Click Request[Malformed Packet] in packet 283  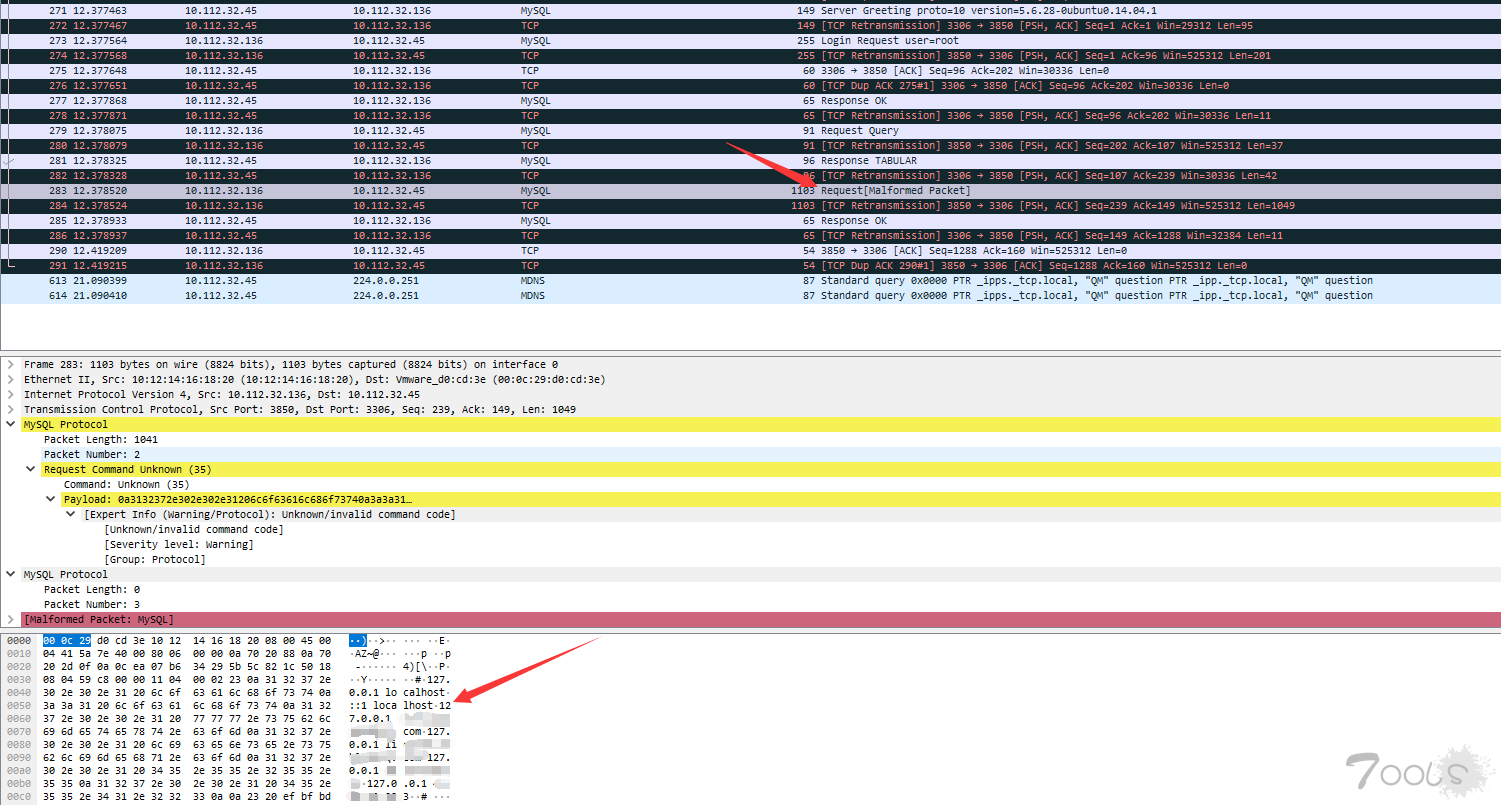tap(896, 191)
